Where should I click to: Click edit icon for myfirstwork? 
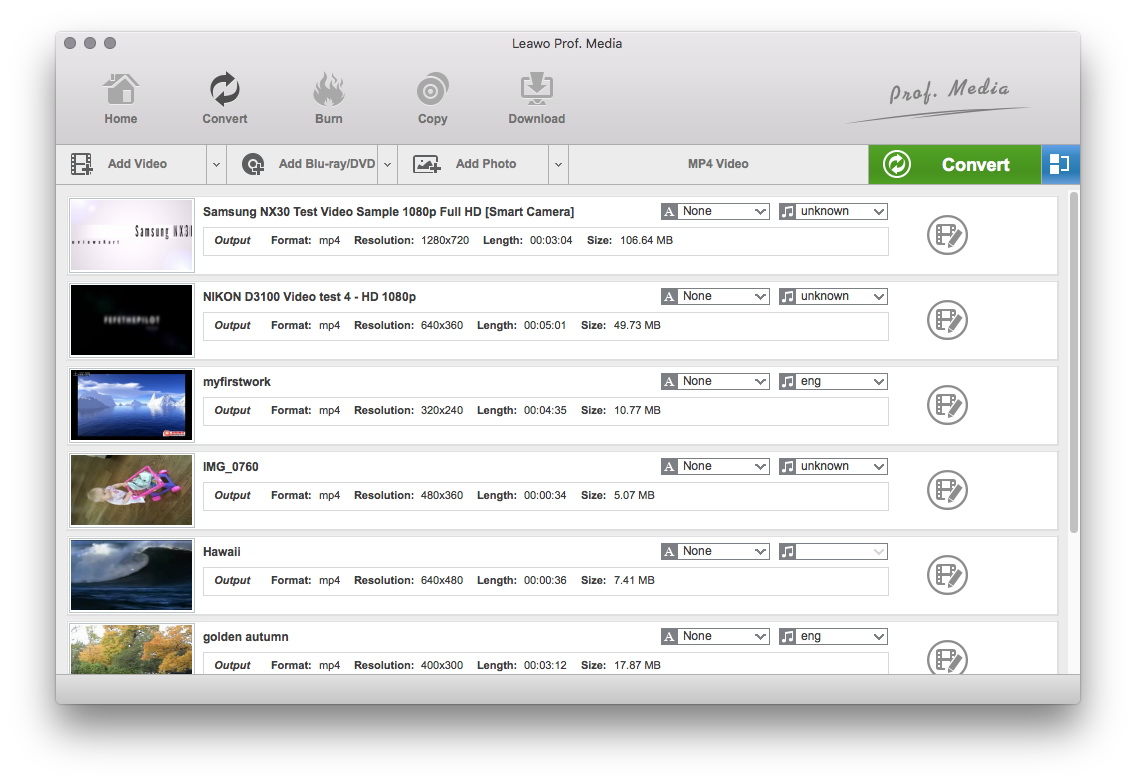tap(946, 406)
